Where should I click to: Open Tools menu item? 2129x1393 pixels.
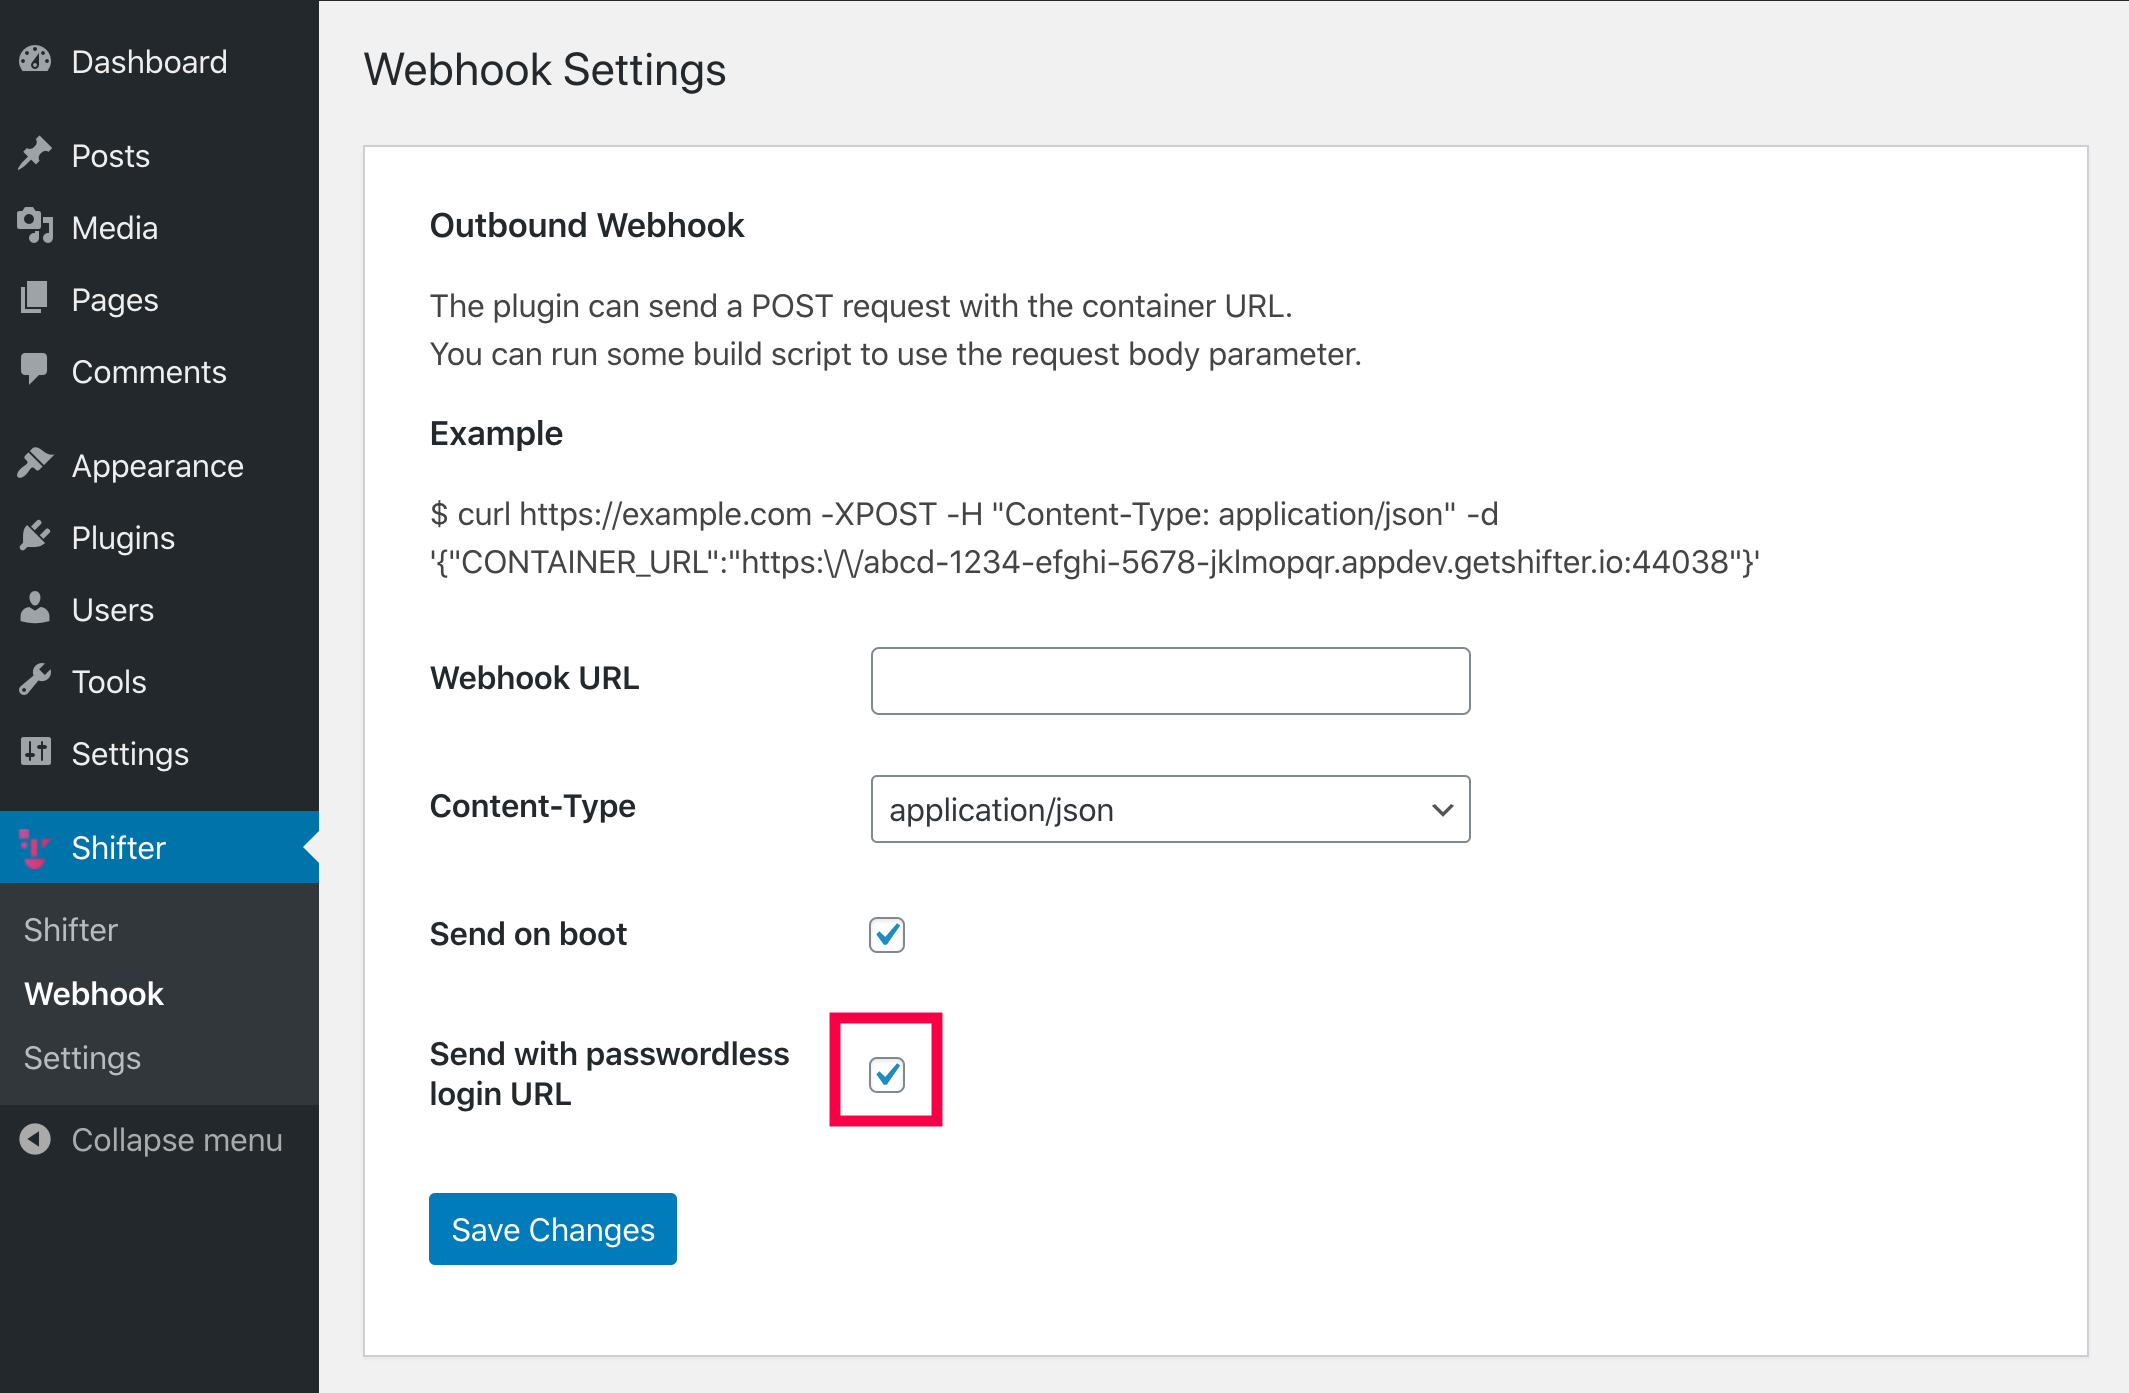point(160,682)
